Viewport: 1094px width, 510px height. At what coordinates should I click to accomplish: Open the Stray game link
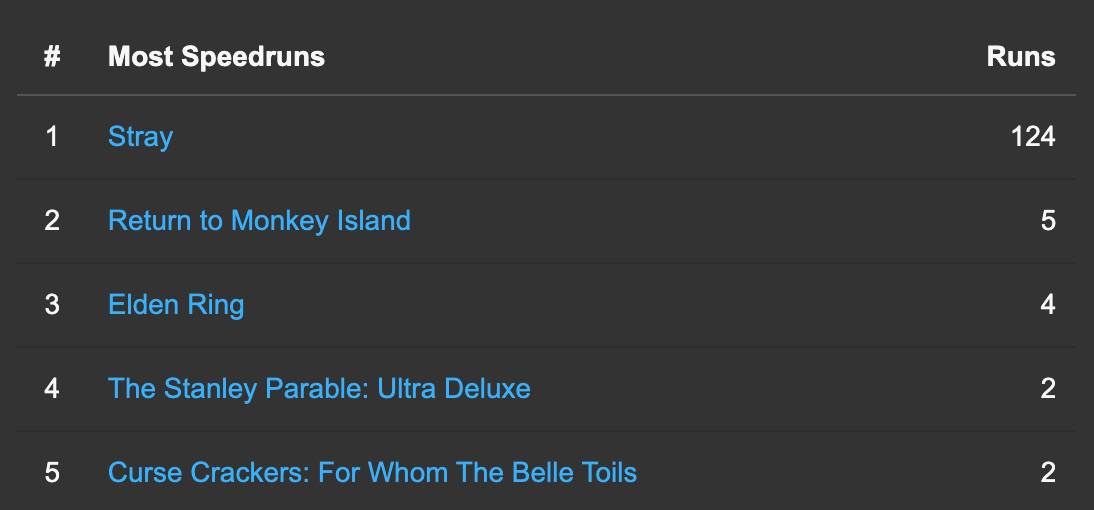click(140, 136)
